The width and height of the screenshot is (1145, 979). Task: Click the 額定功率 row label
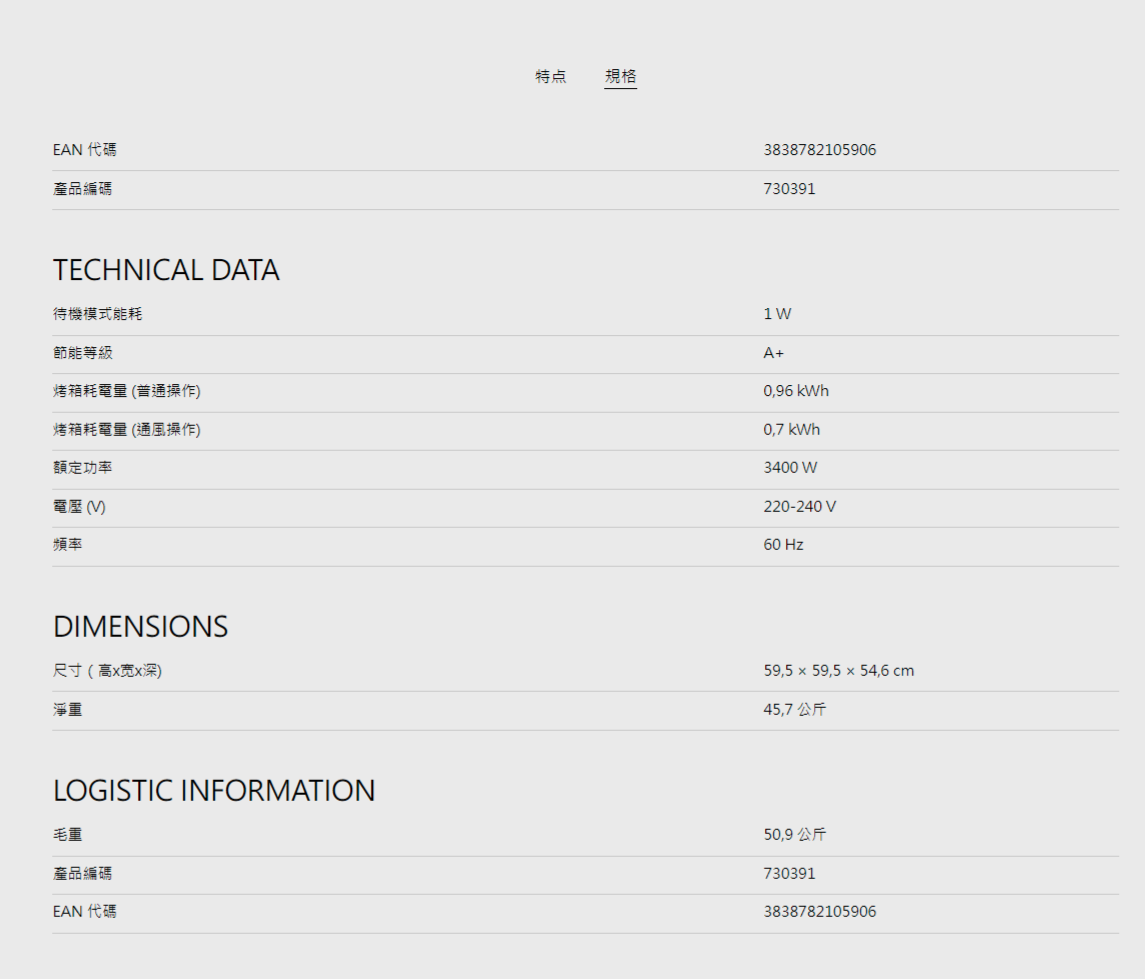[x=82, y=468]
